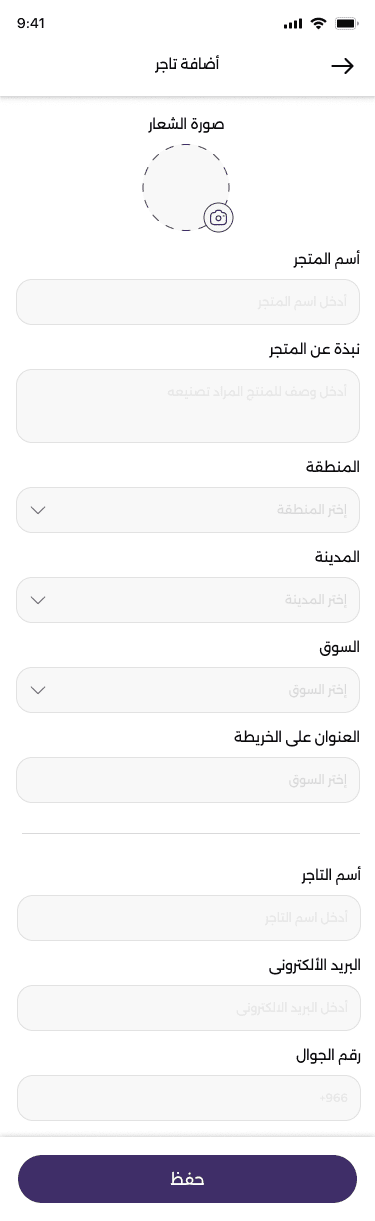Screen dimensions: 375x1221
Task: Expand the المدينة city dropdown chevron
Action: pyautogui.click(x=38, y=600)
